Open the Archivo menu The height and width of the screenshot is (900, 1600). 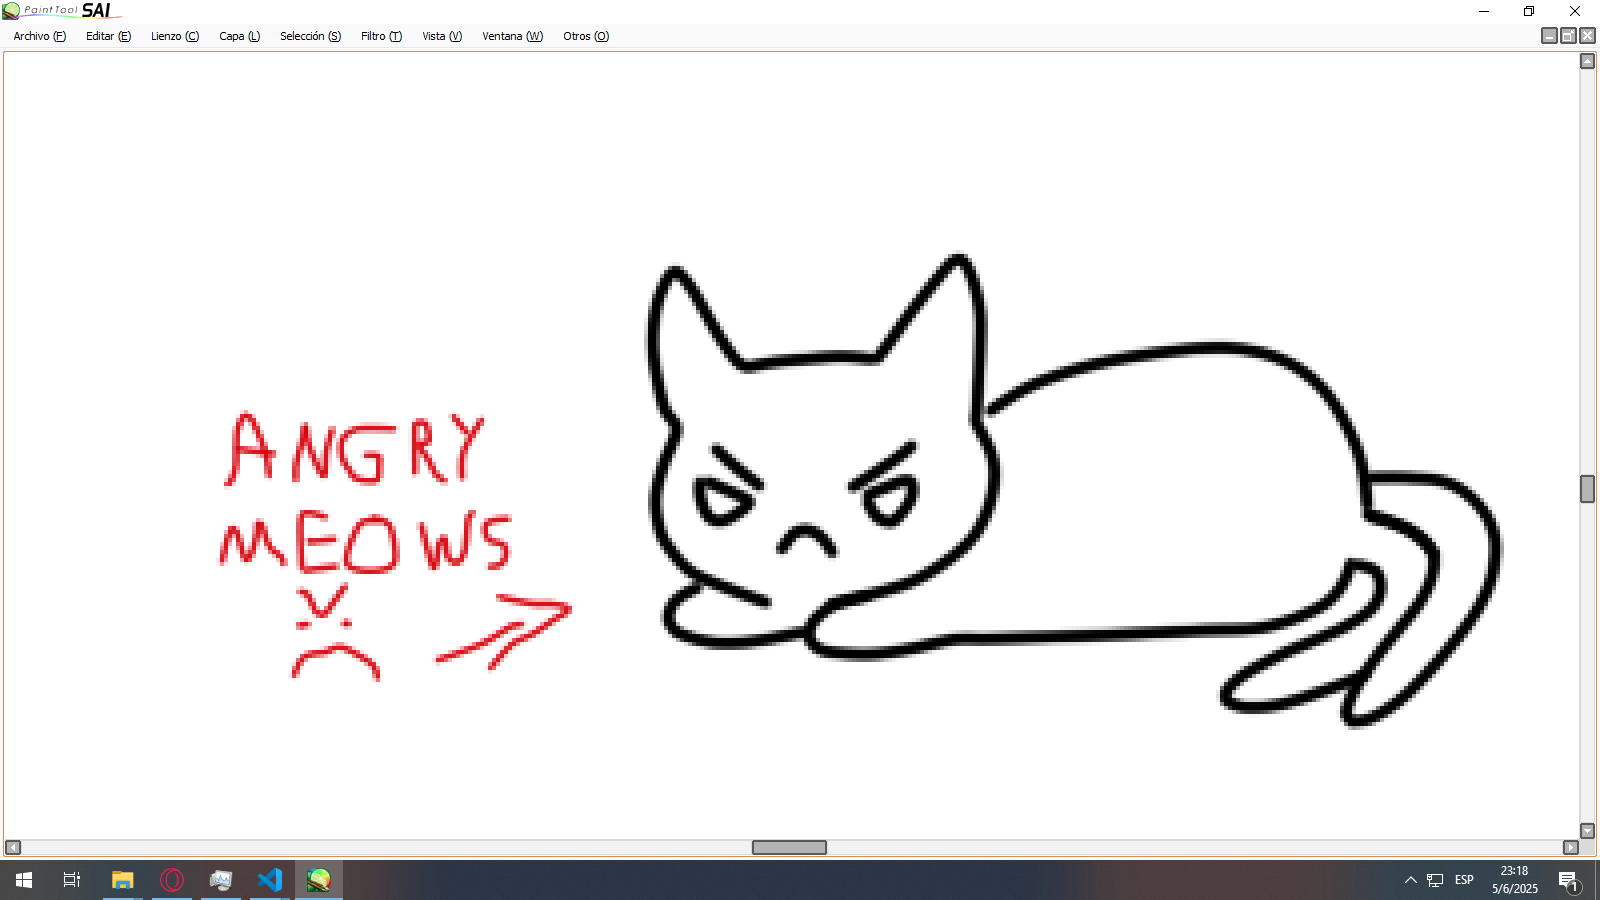pos(40,36)
